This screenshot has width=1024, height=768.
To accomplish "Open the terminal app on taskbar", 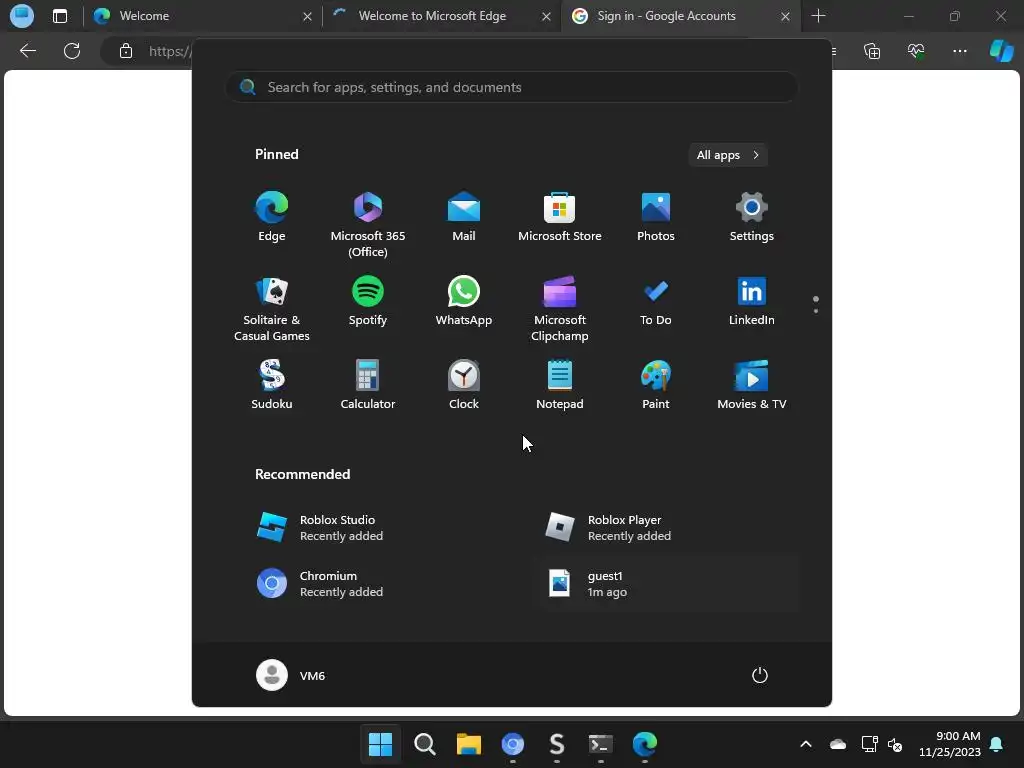I will (601, 744).
